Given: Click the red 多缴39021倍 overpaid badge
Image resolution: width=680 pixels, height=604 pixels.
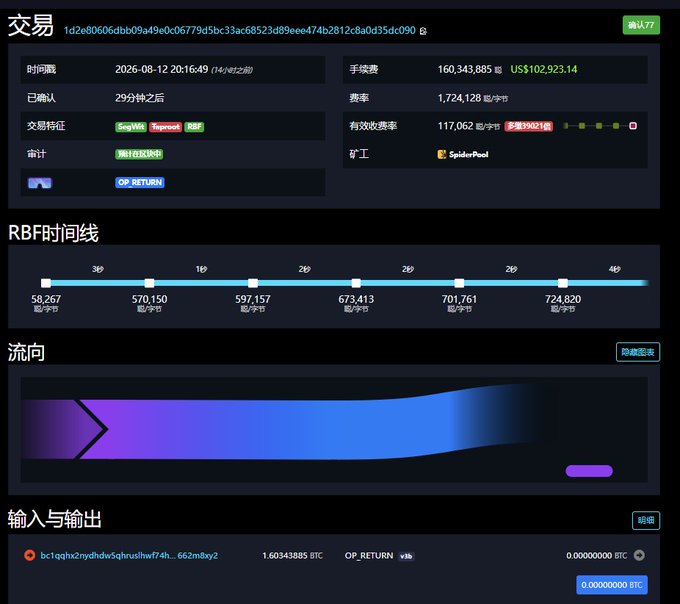Looking at the screenshot, I should click(528, 126).
